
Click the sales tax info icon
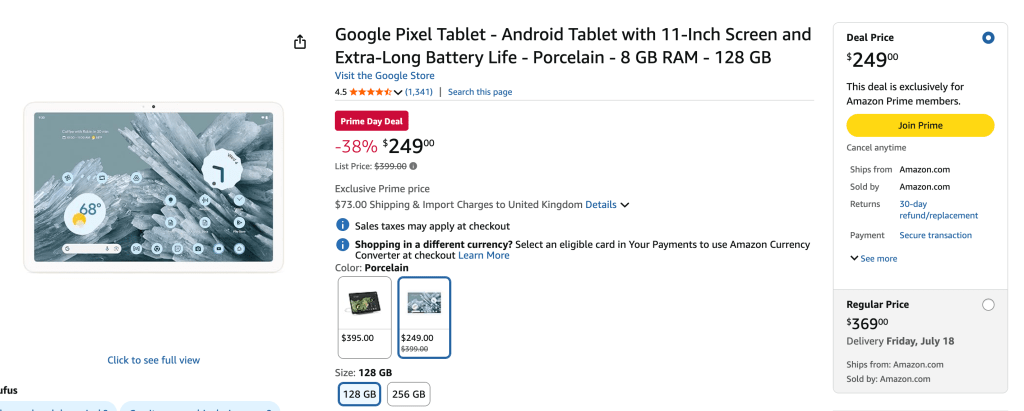coord(342,226)
